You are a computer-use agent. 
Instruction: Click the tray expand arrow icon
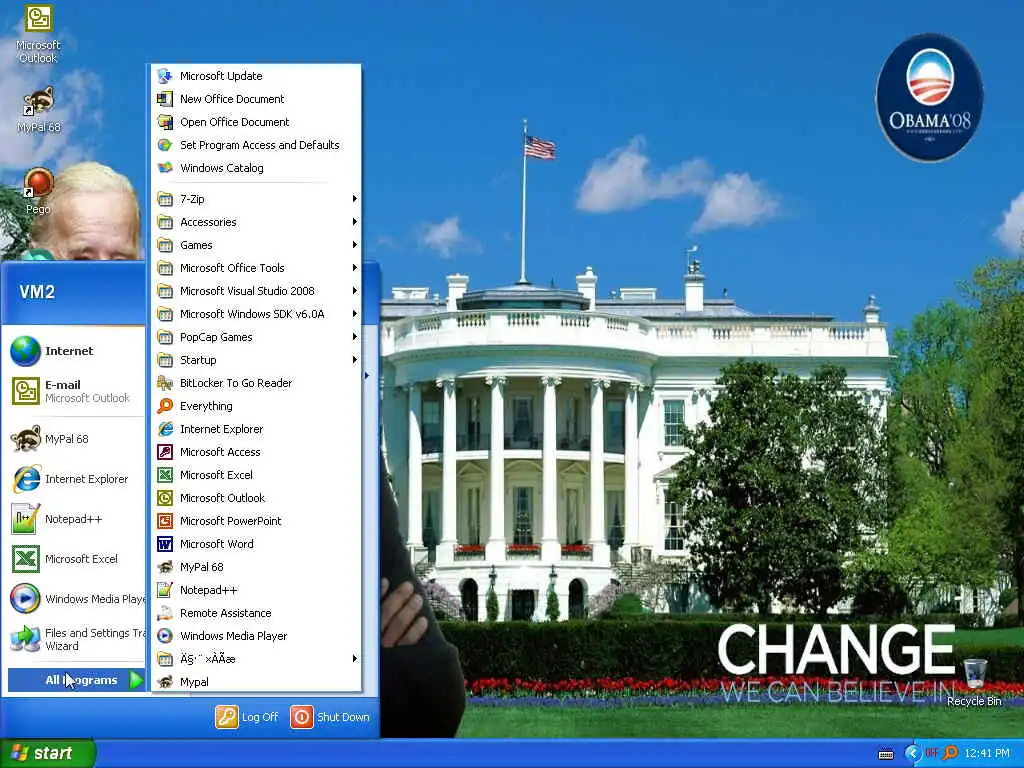pyautogui.click(x=912, y=754)
